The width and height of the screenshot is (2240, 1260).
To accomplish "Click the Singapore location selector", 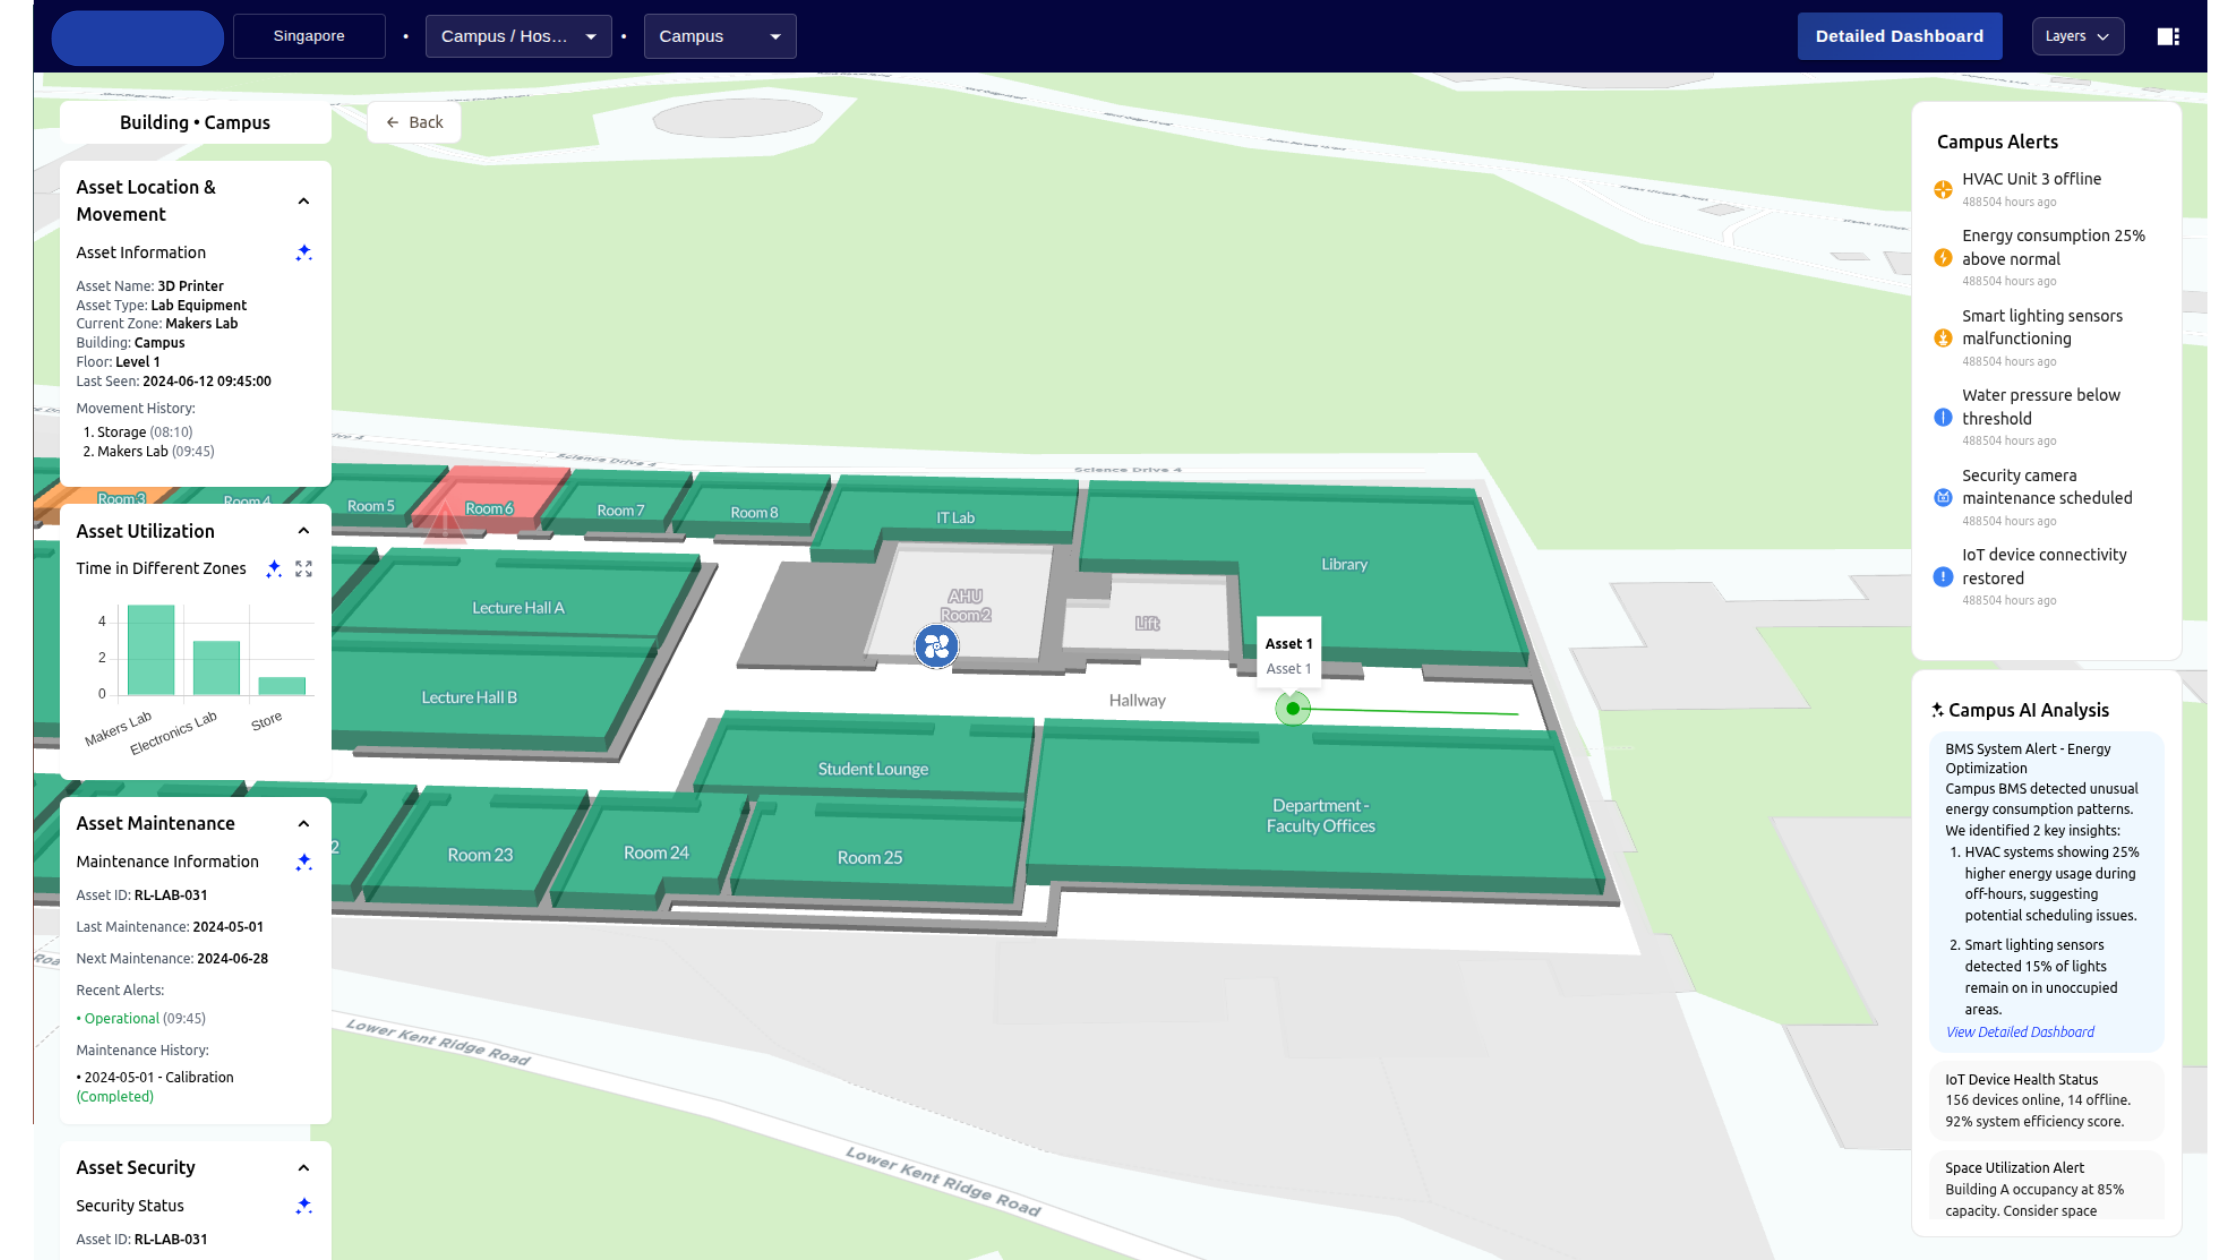I will tap(309, 36).
